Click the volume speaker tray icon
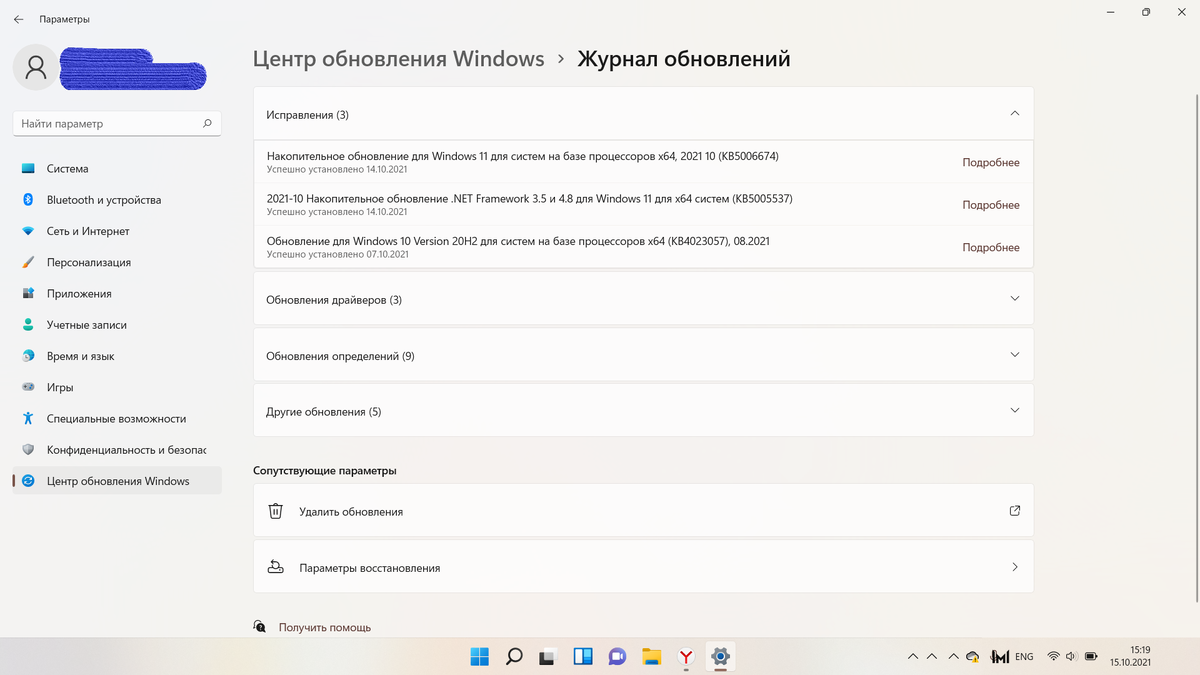This screenshot has height=675, width=1200. (x=1071, y=657)
